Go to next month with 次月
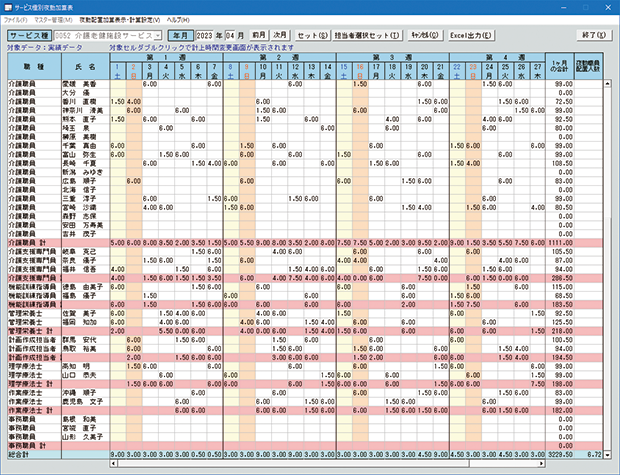This screenshot has width=620, height=476. [280, 35]
